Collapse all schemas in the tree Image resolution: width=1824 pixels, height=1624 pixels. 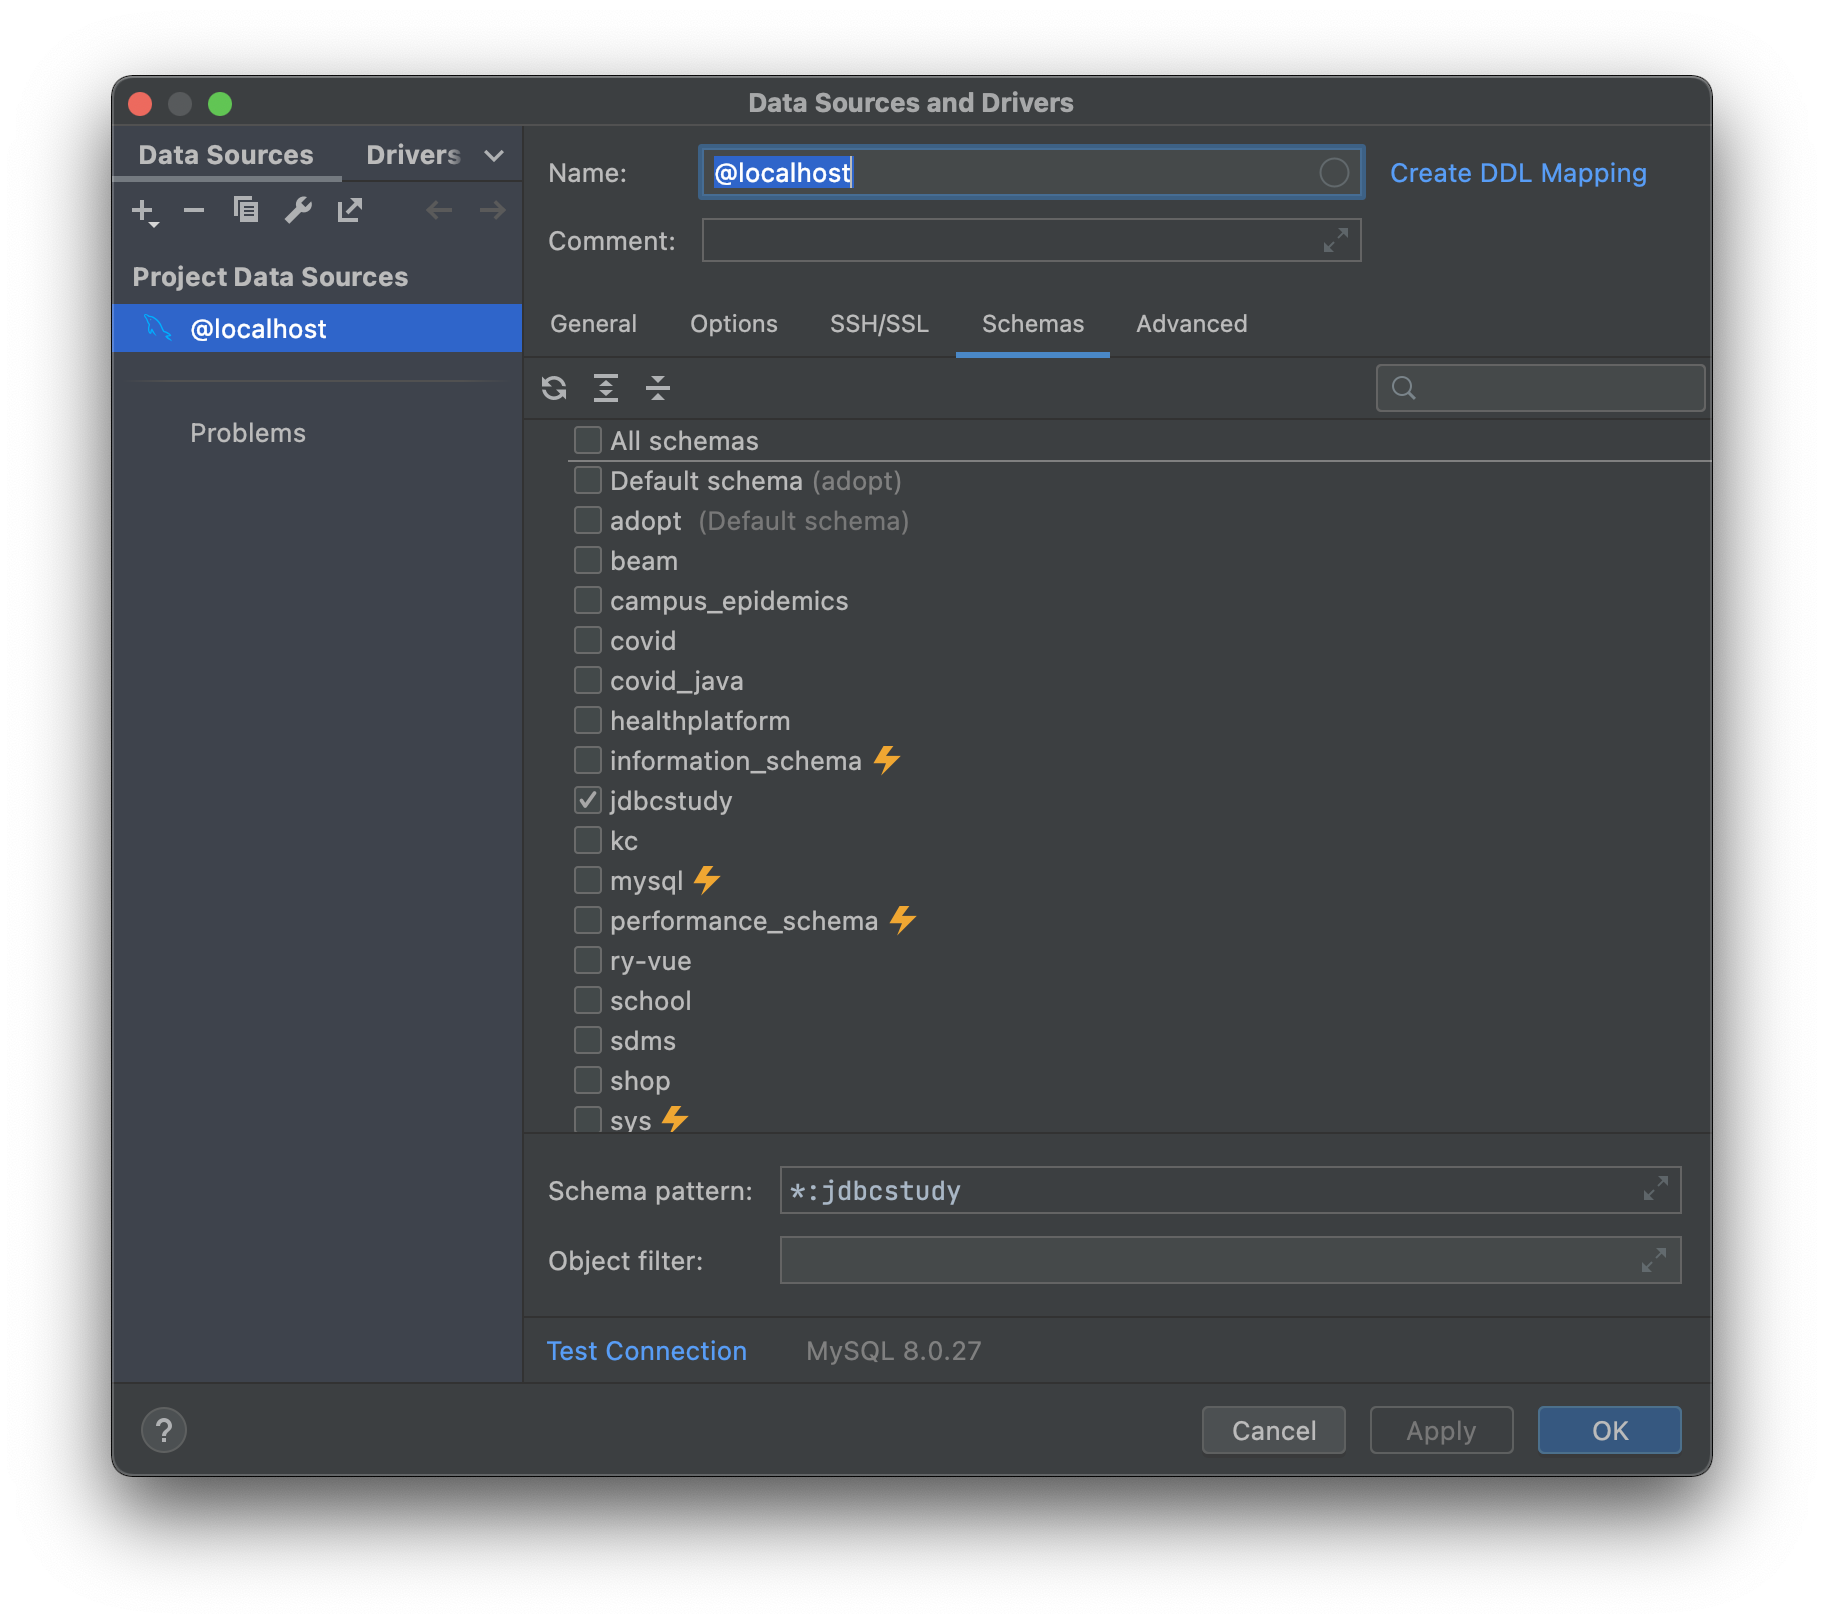[658, 388]
